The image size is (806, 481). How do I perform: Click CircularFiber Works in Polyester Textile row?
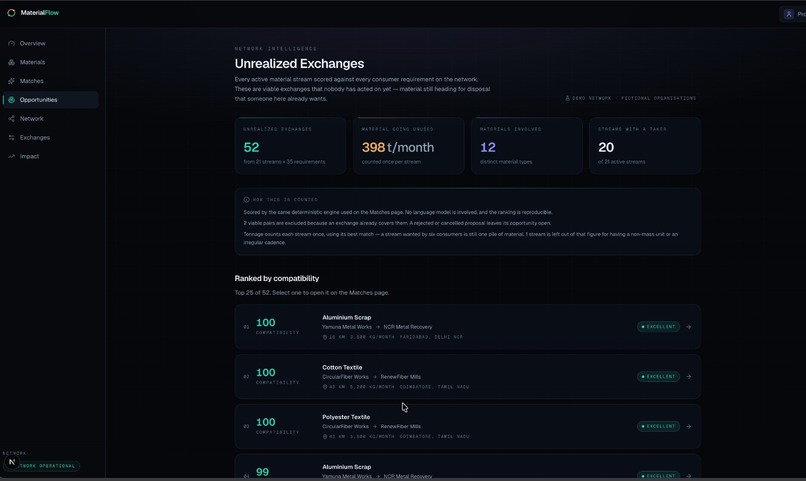click(345, 427)
